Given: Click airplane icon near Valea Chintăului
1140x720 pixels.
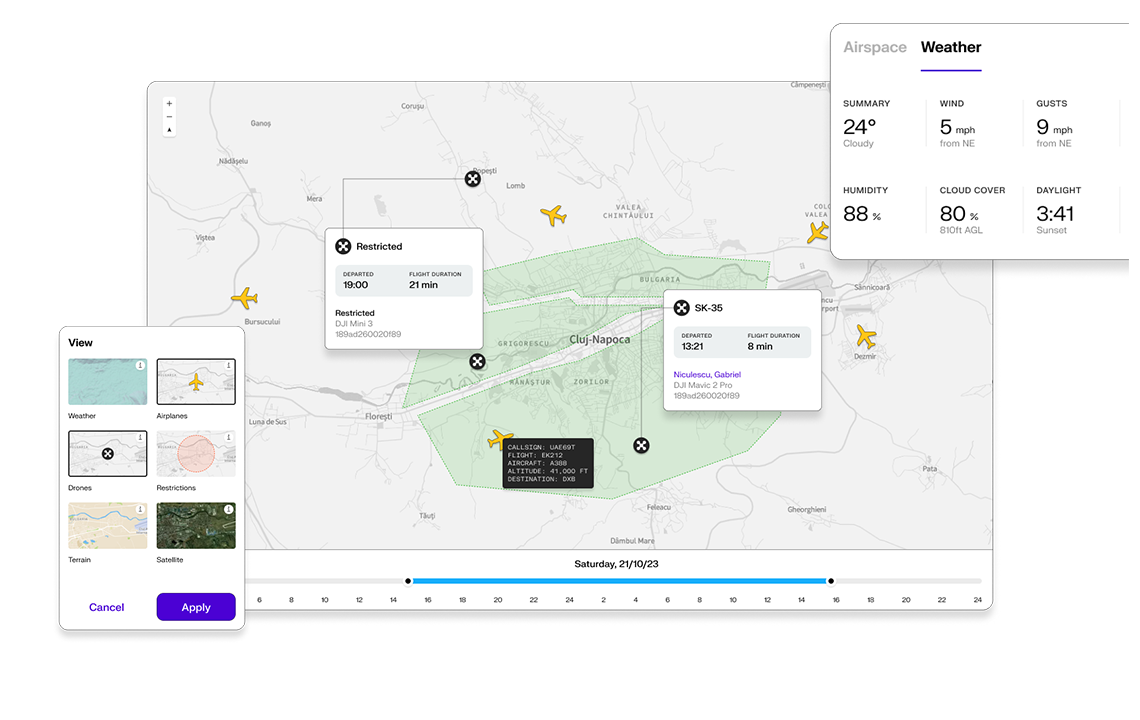Looking at the screenshot, I should 553,215.
